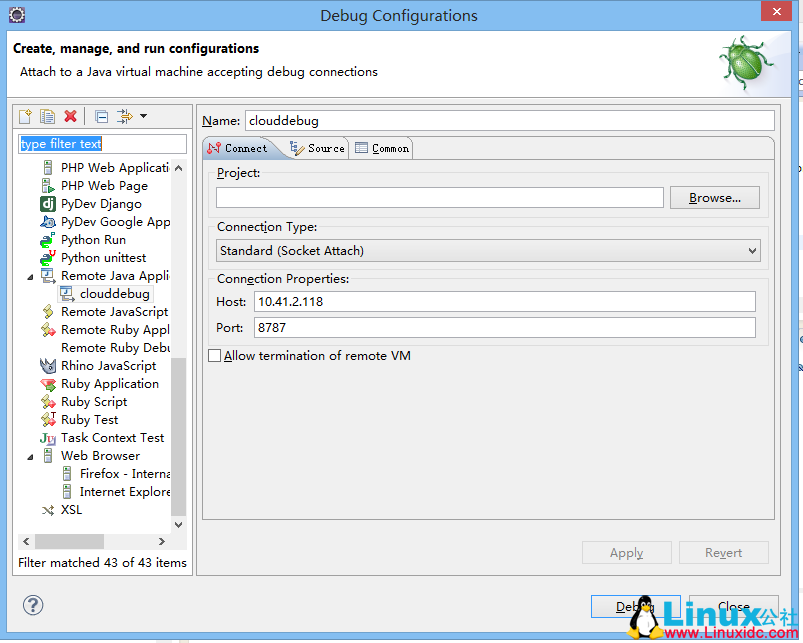
Task: Select the PyDev Django launch type icon
Action: pyautogui.click(x=46, y=203)
